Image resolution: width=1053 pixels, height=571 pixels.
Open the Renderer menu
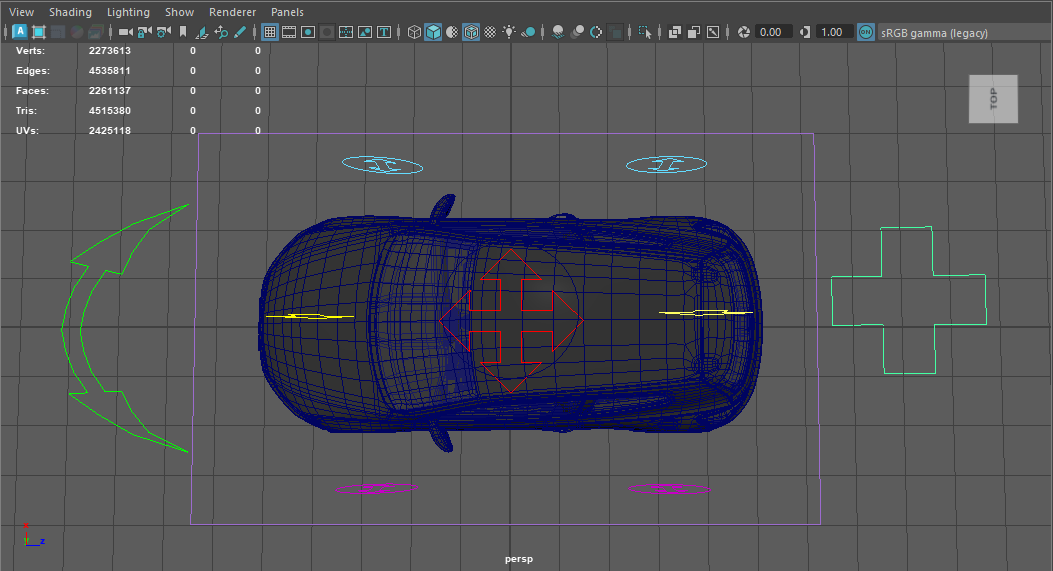click(x=232, y=12)
